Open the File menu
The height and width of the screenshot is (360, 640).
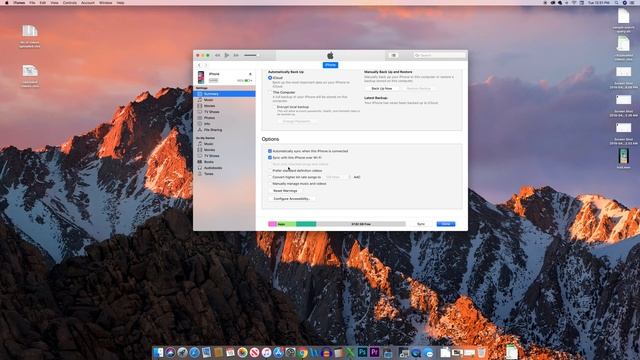[x=32, y=2]
